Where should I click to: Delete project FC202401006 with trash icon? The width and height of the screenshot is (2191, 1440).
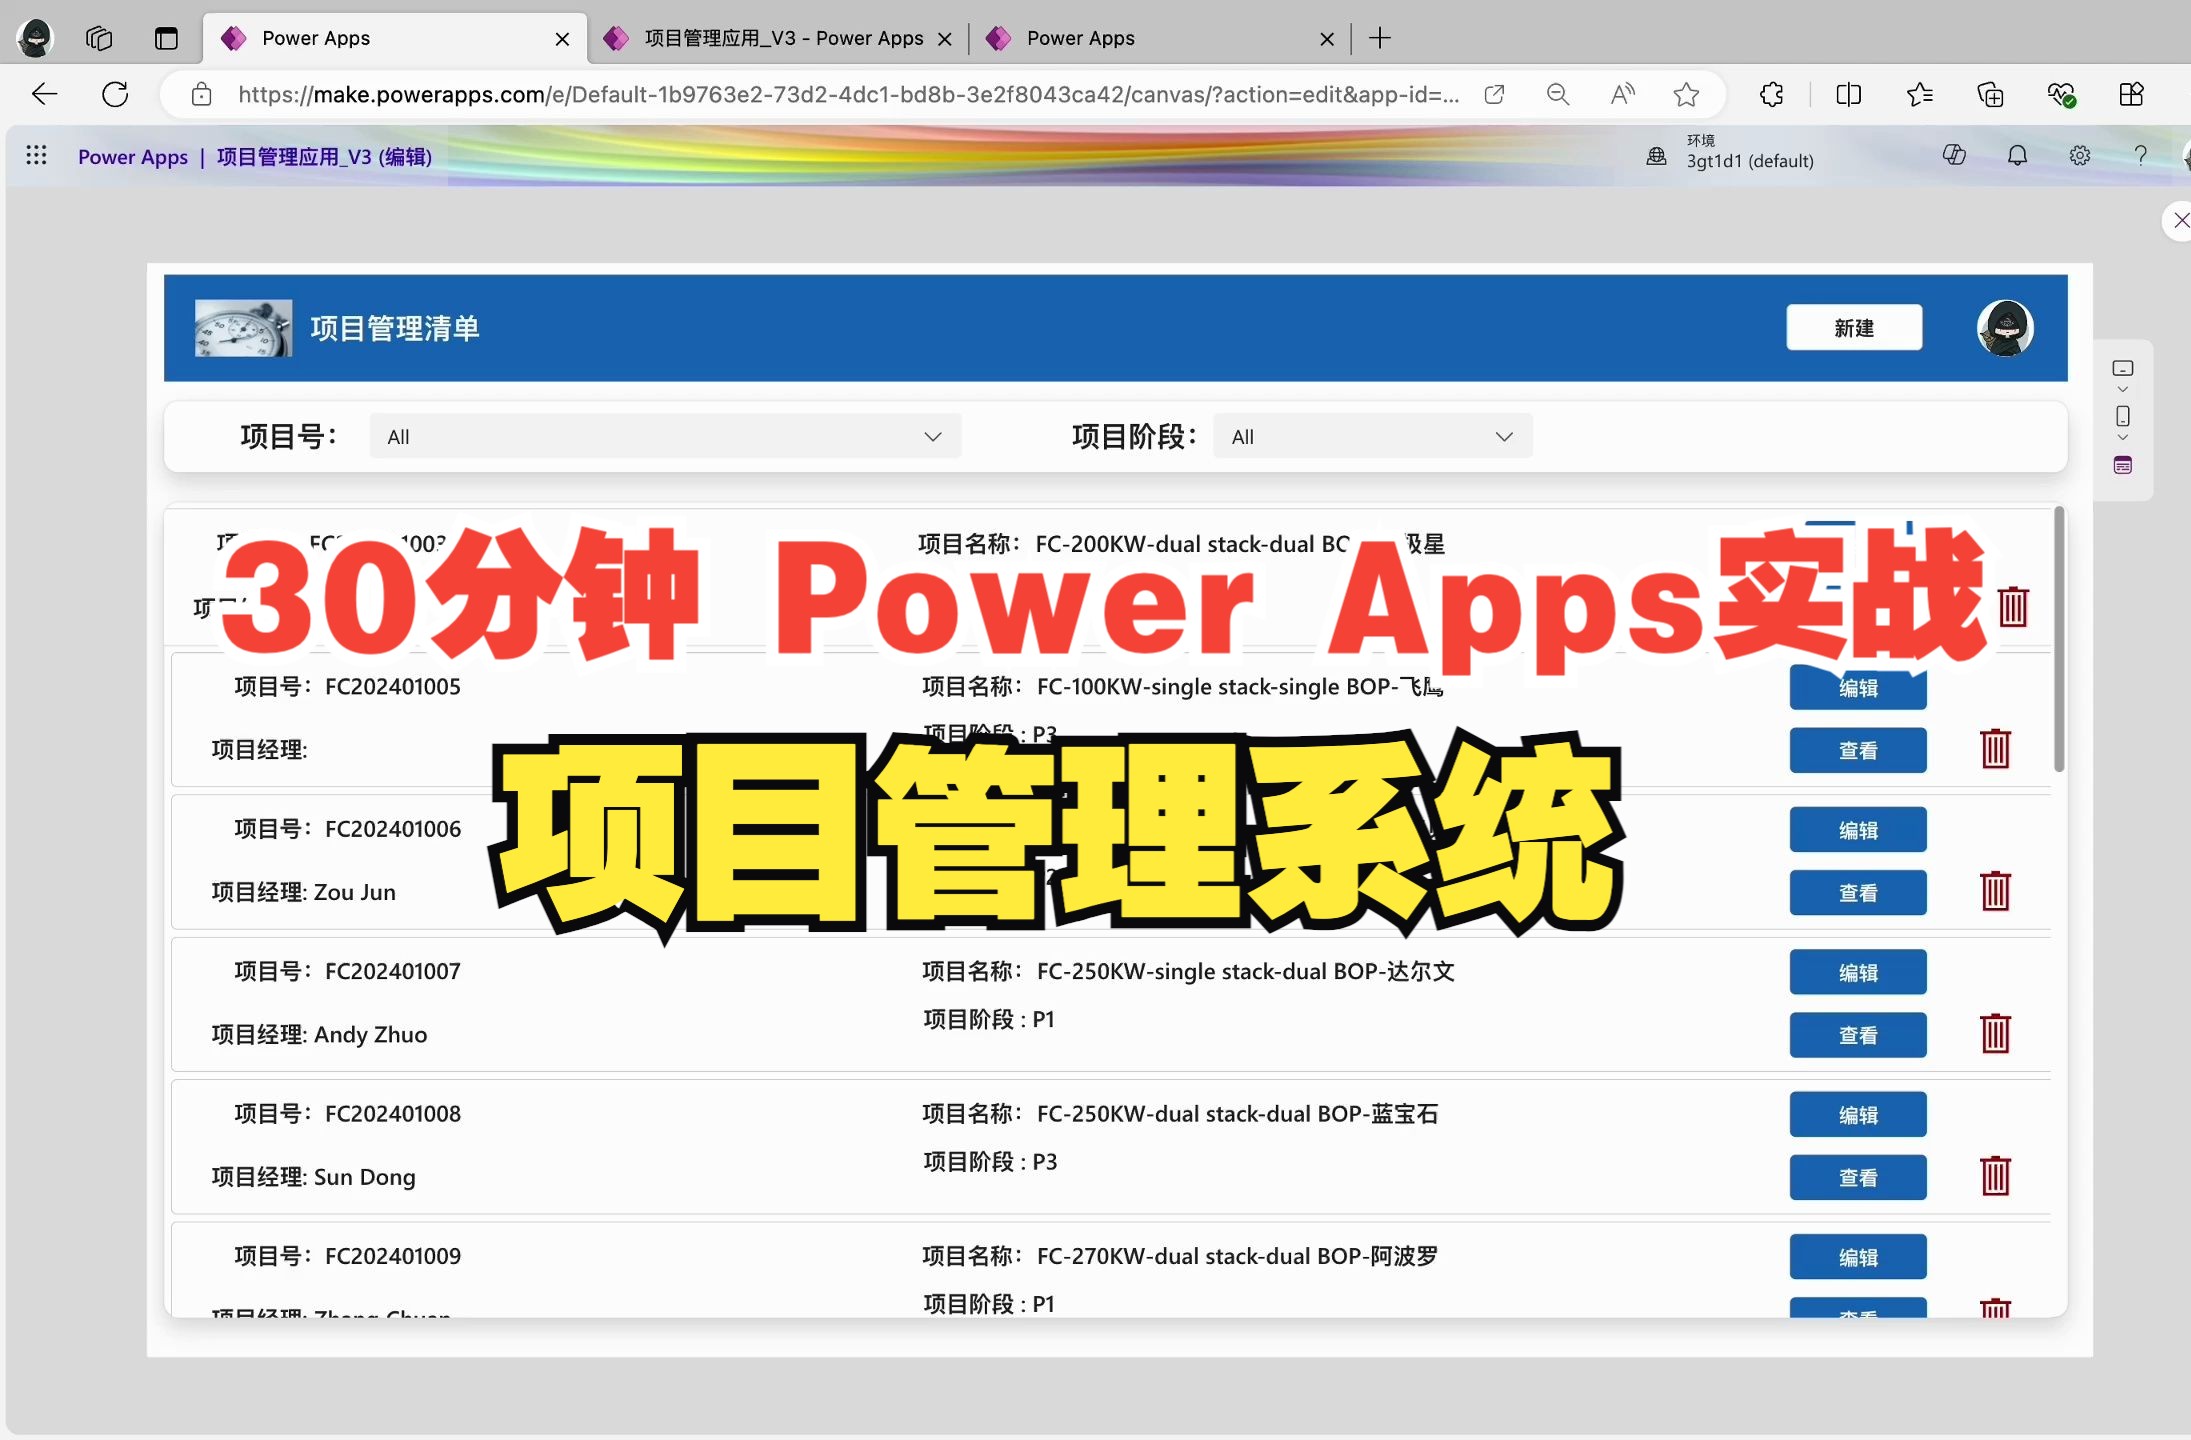click(1995, 890)
